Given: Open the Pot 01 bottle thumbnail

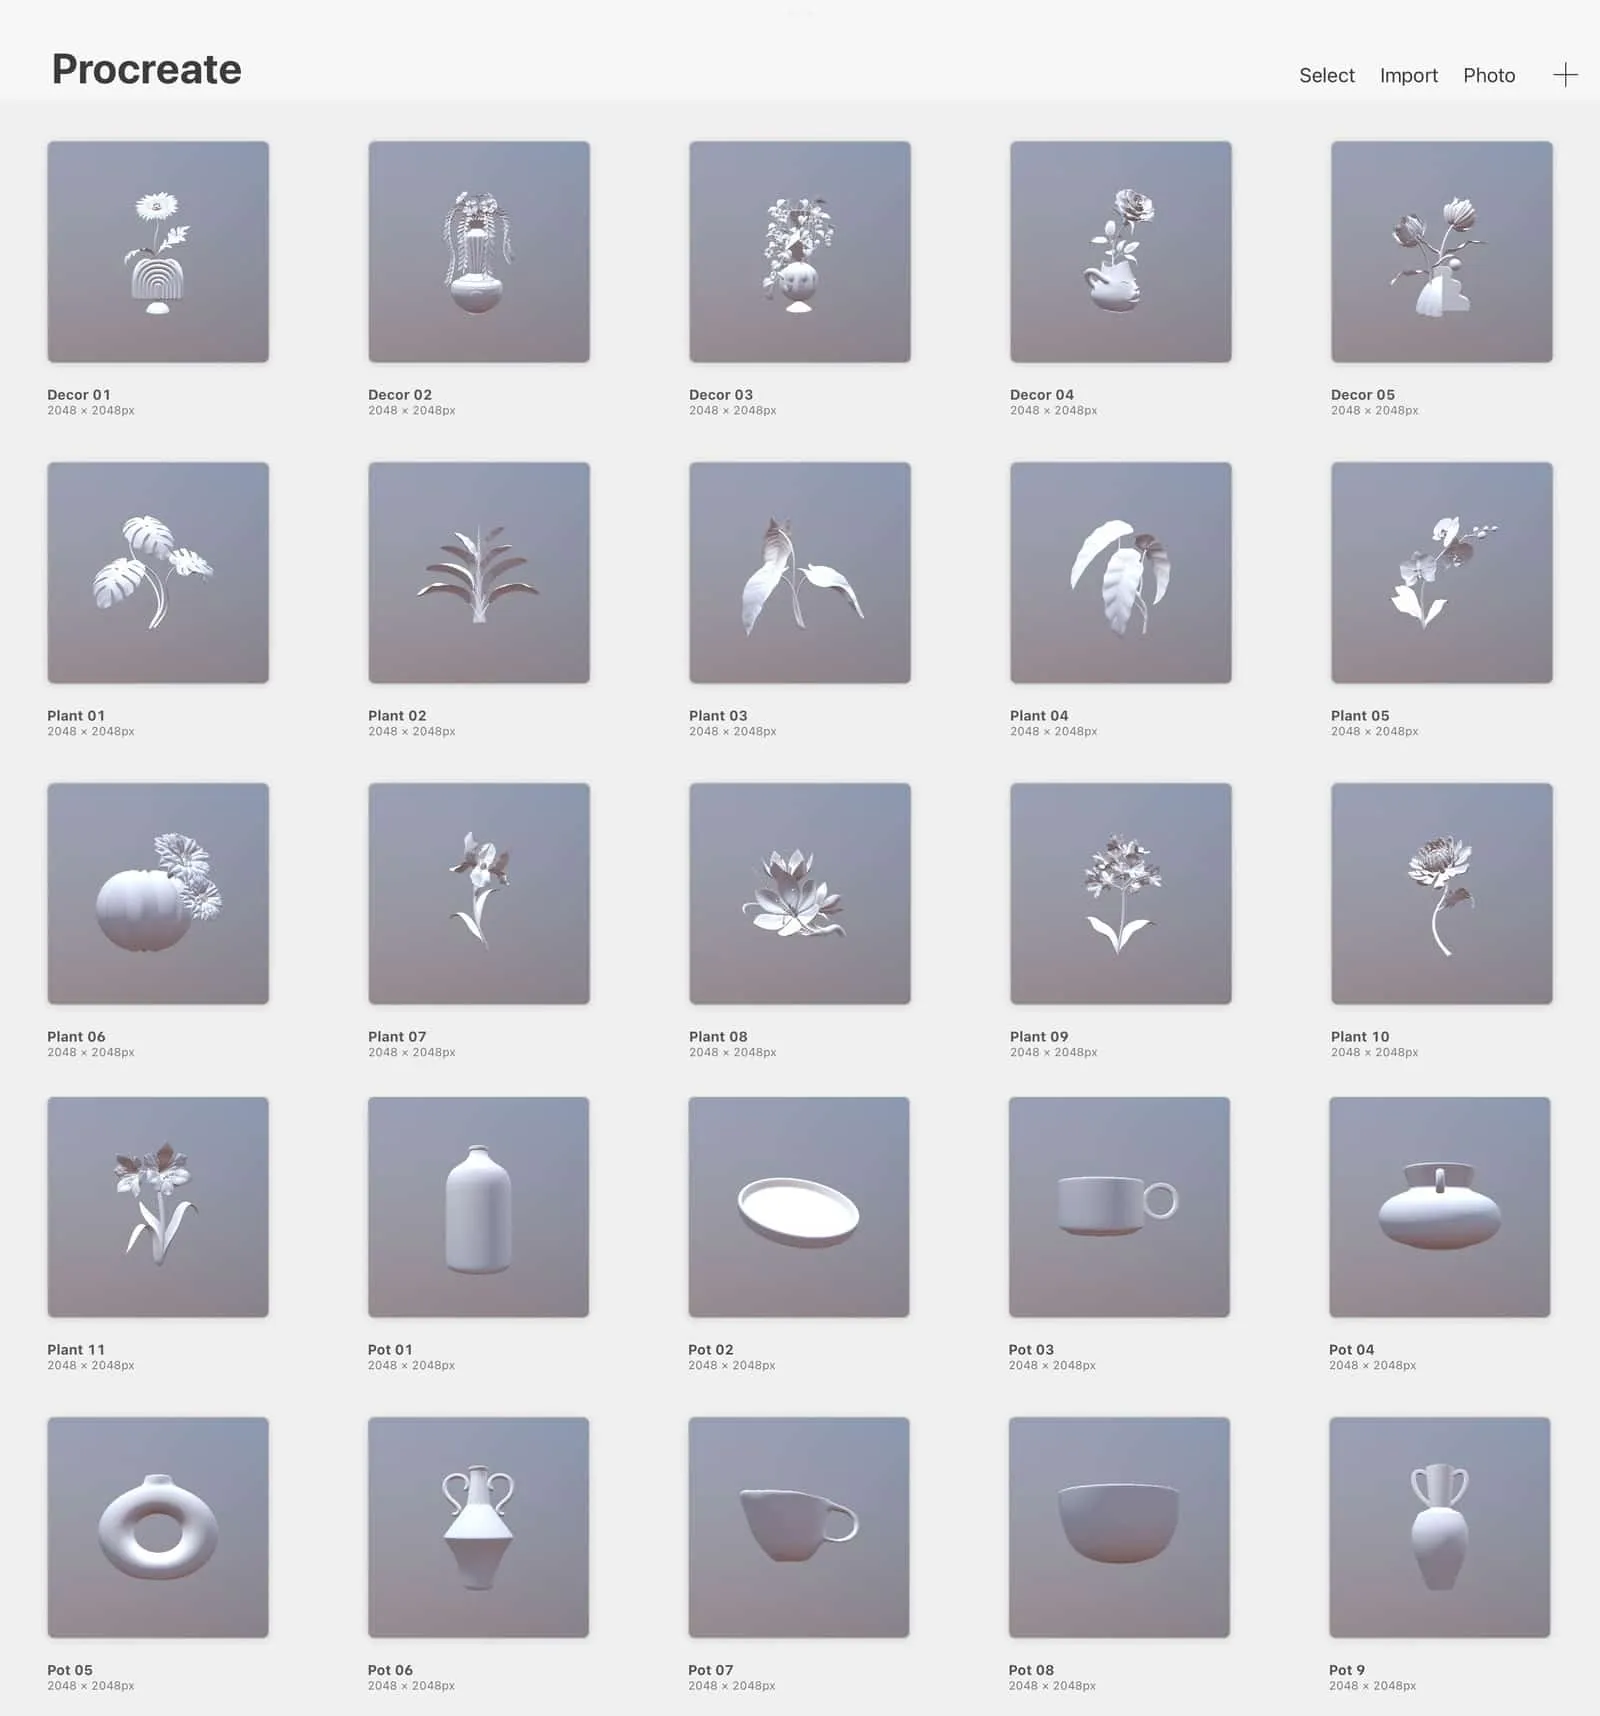Looking at the screenshot, I should (x=478, y=1207).
